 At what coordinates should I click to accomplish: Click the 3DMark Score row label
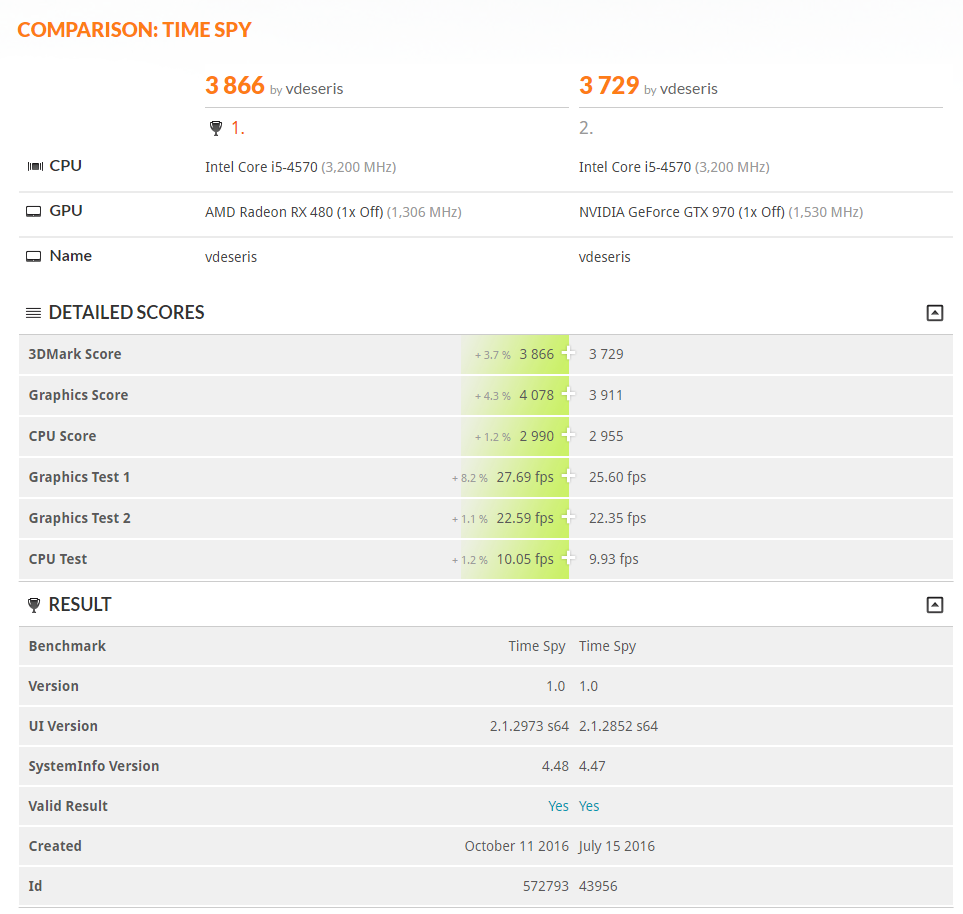point(75,354)
